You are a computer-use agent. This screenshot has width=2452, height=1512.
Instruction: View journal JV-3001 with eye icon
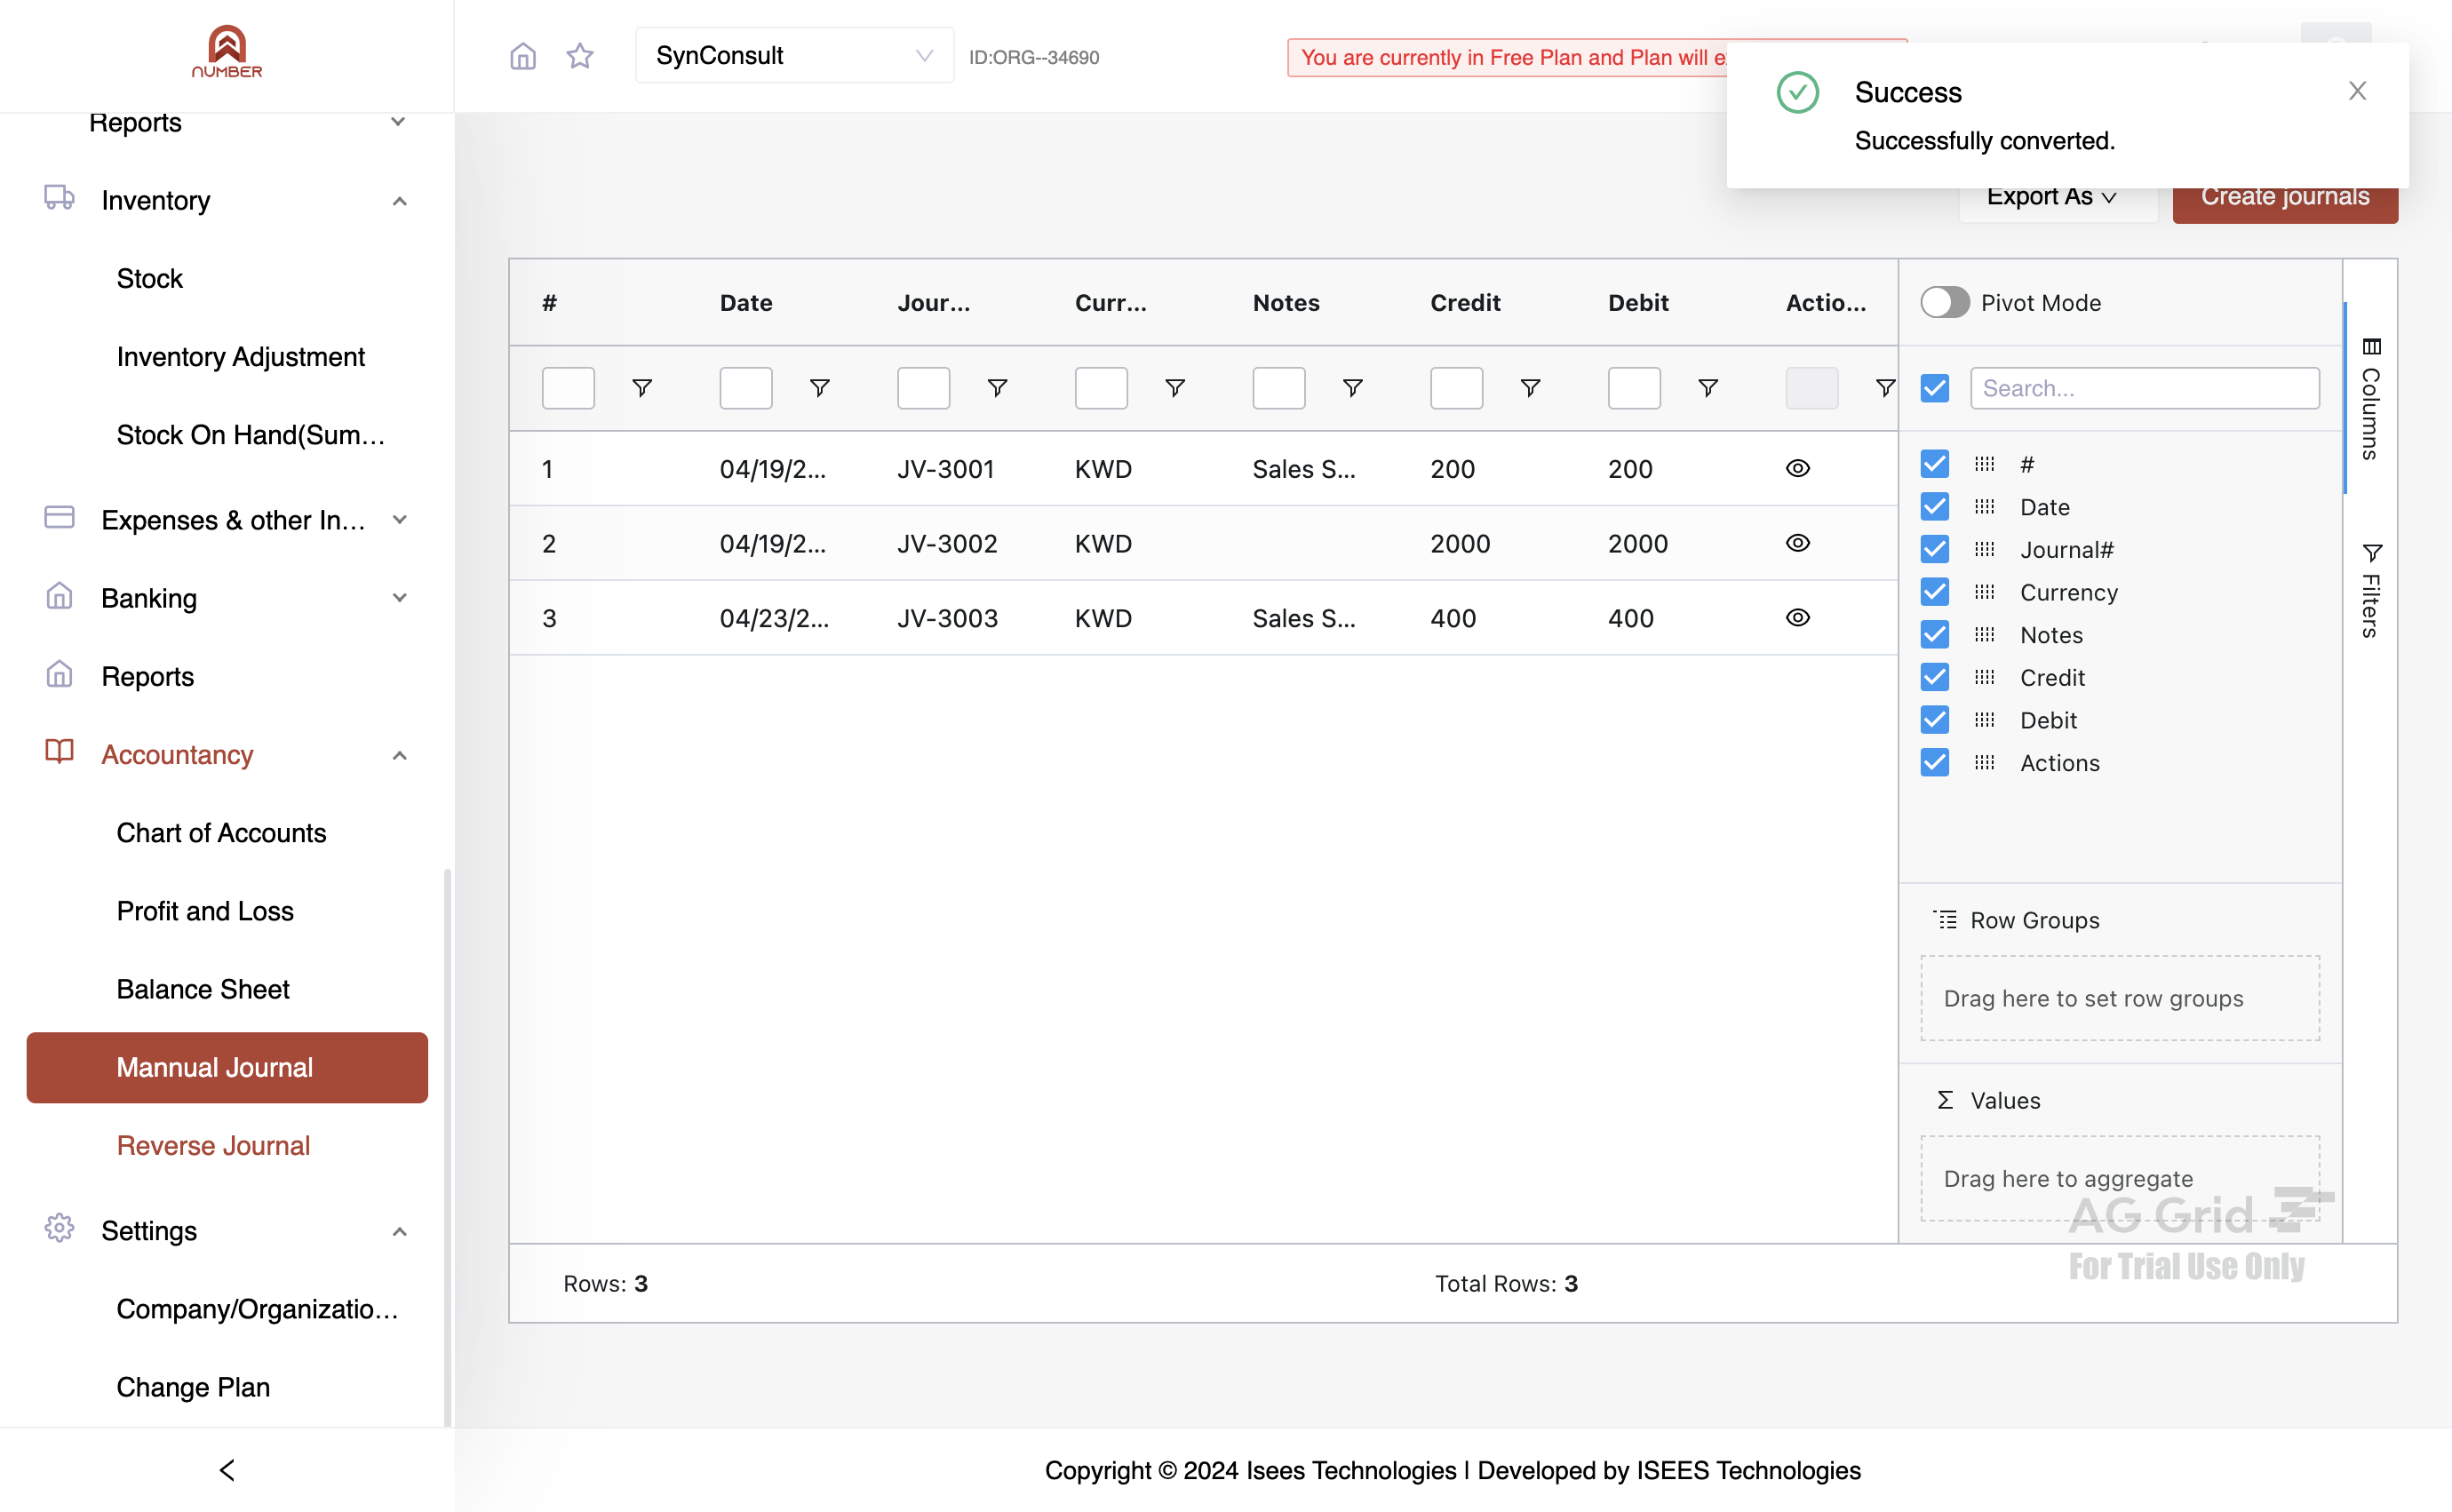point(1797,468)
